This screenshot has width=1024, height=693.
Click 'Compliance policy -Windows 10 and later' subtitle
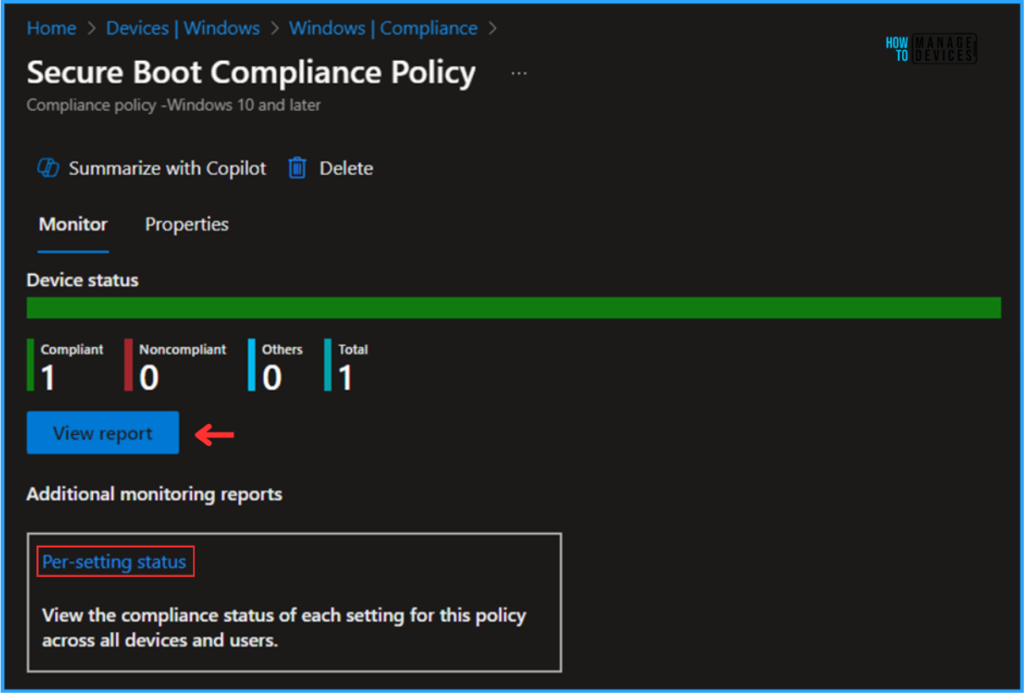pos(174,105)
